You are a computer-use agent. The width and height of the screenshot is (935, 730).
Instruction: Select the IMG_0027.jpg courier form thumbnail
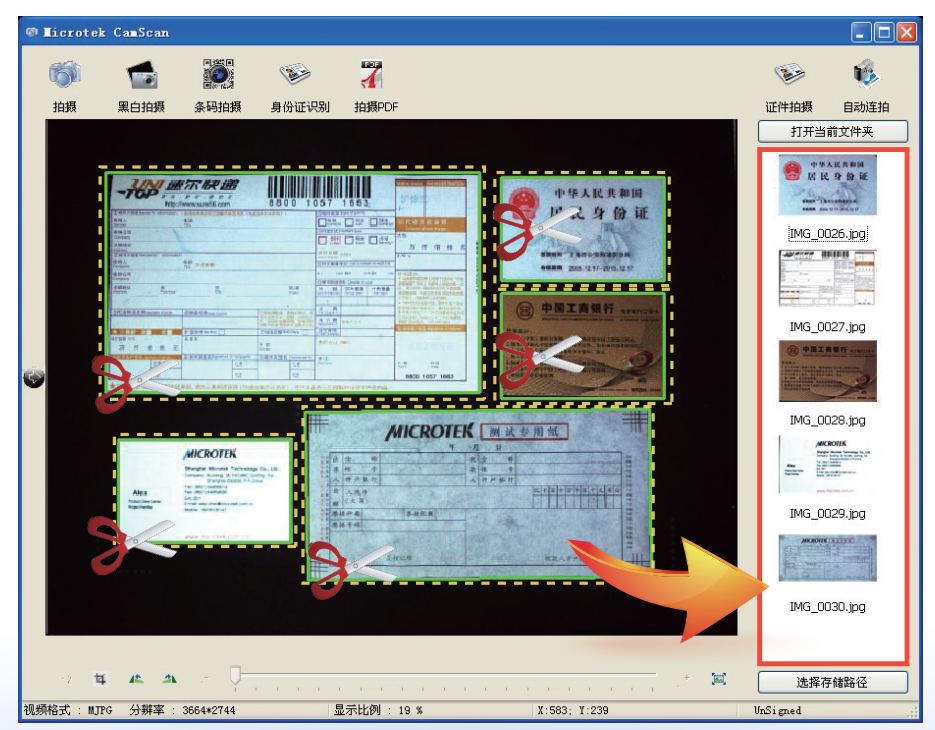[827, 279]
